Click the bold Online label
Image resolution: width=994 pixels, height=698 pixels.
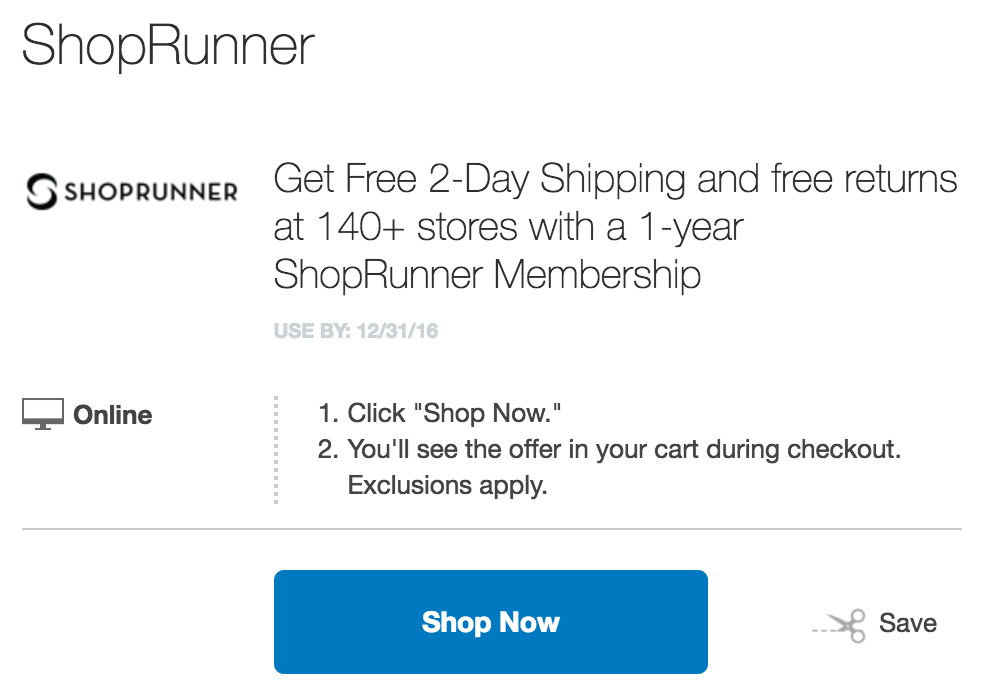pos(113,415)
